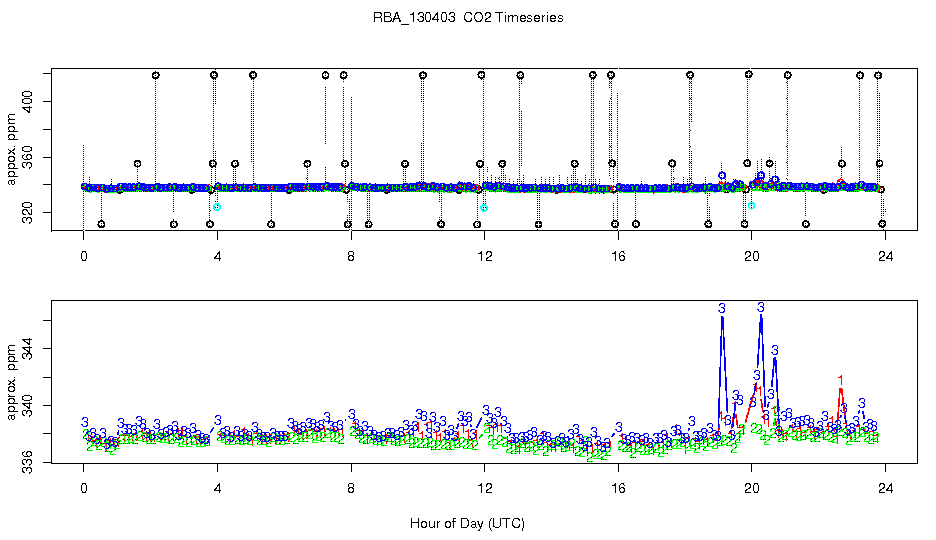Pick hour 16 tick label under lower plot

618,488
